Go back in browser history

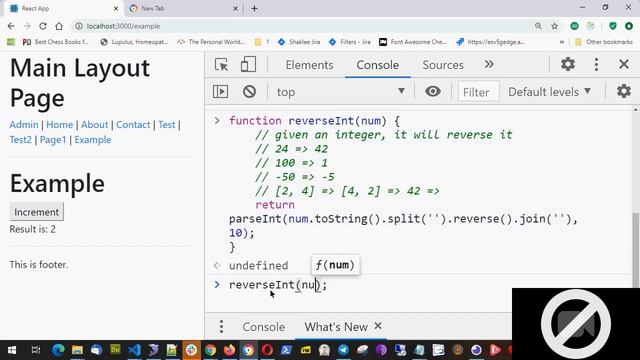tap(11, 26)
